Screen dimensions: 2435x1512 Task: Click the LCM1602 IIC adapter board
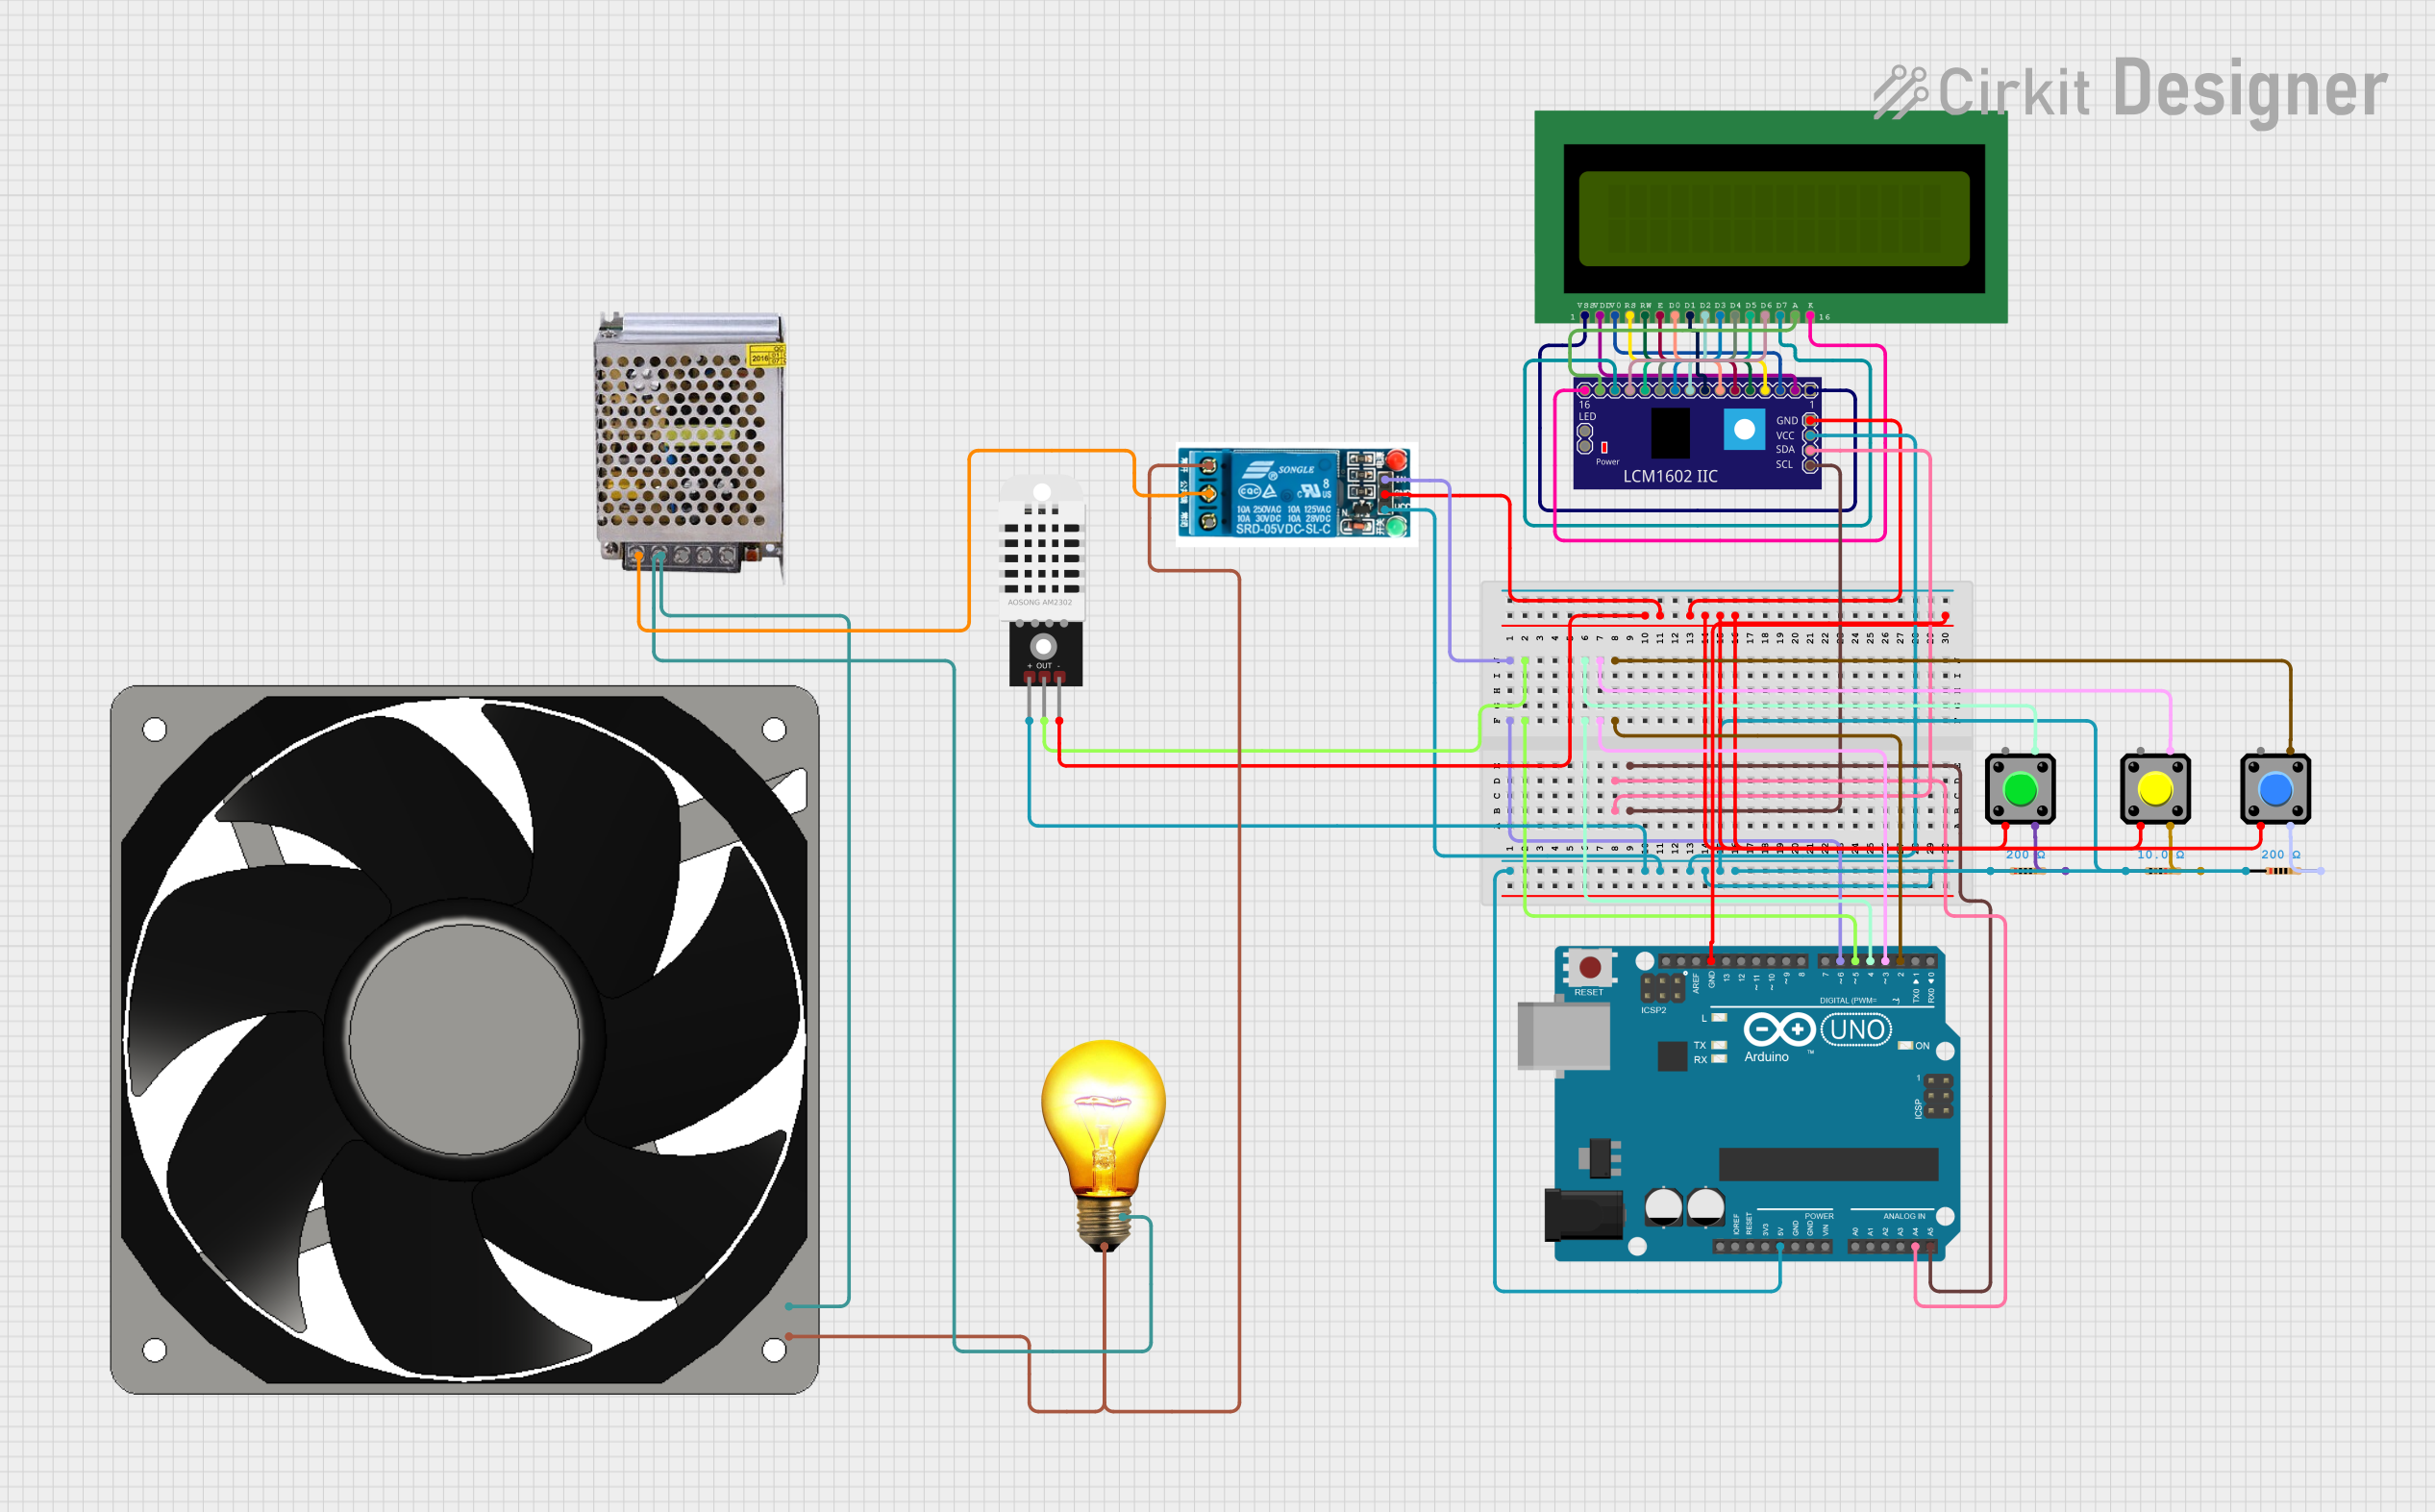point(1697,433)
